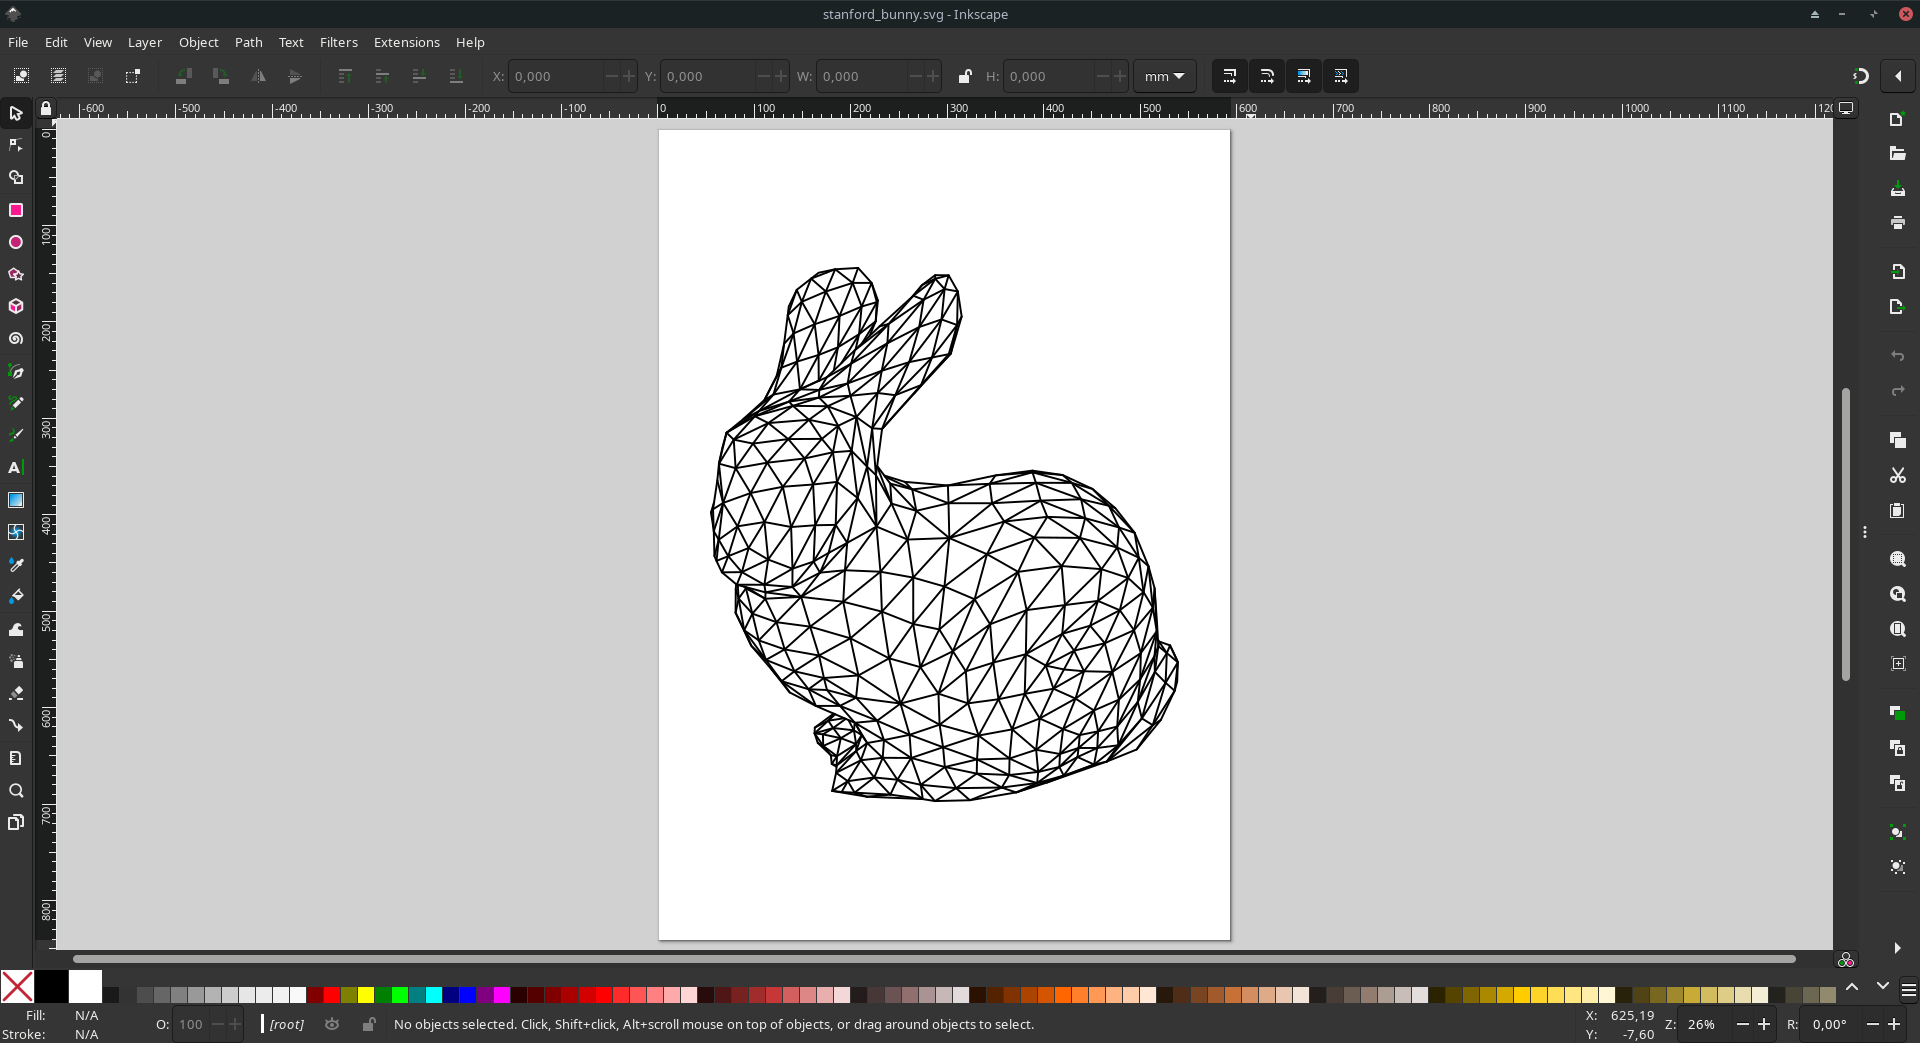Toggle move gradients with object

(1304, 76)
